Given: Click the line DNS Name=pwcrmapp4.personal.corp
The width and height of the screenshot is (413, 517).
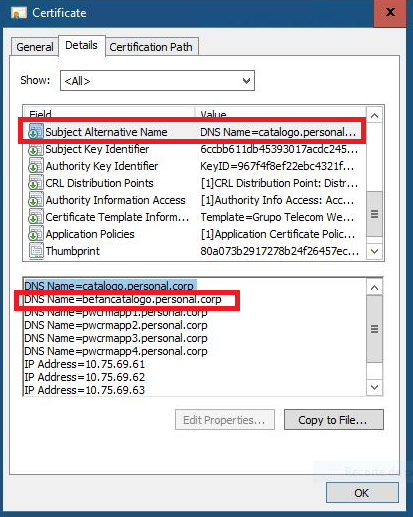Looking at the screenshot, I should [x=116, y=351].
